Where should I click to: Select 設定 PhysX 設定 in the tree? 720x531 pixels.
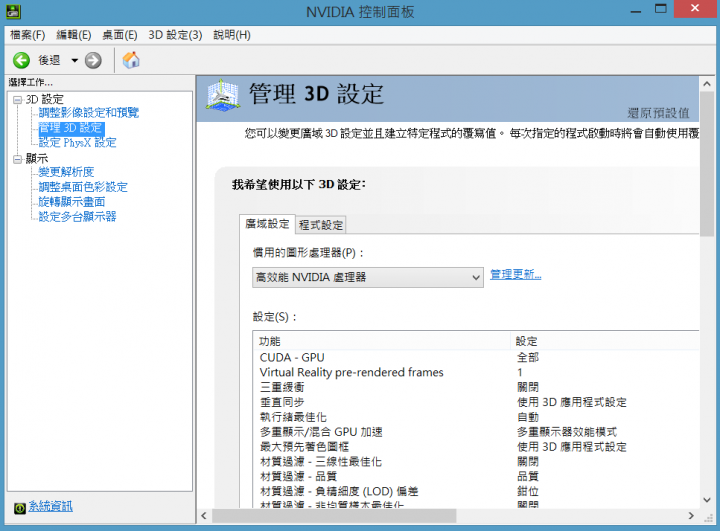tap(77, 142)
